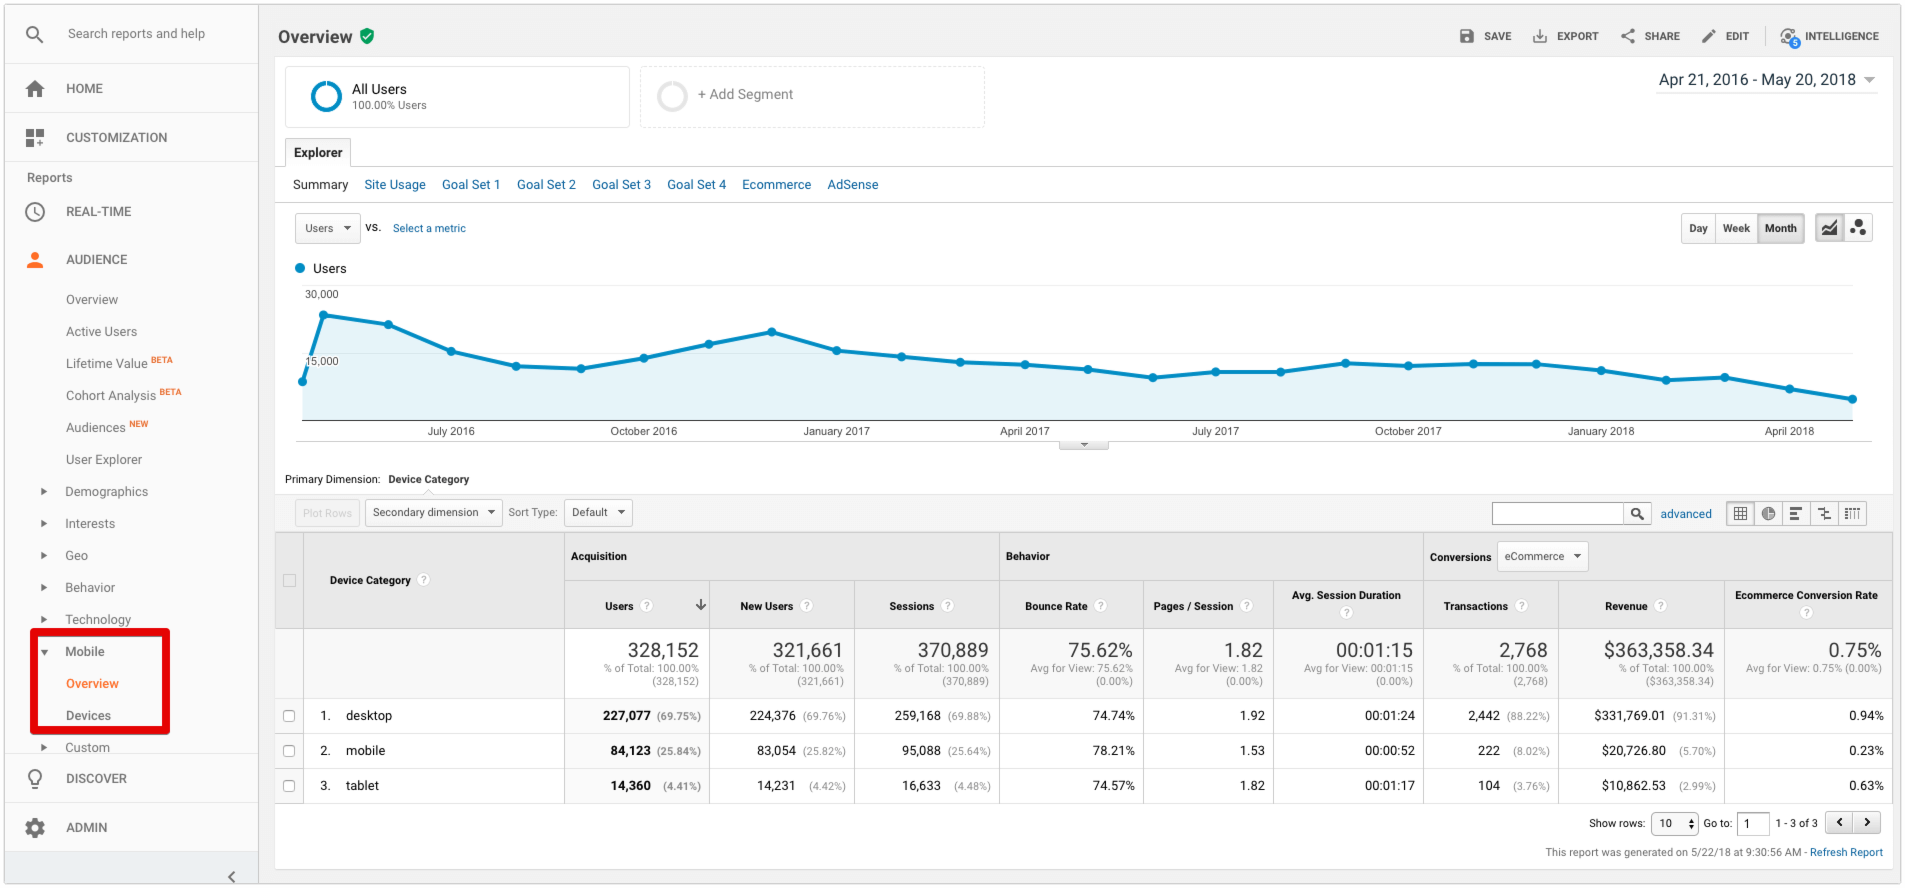Toggle the select-all rows checkbox
Viewport: 1905px width, 888px height.
(x=290, y=581)
